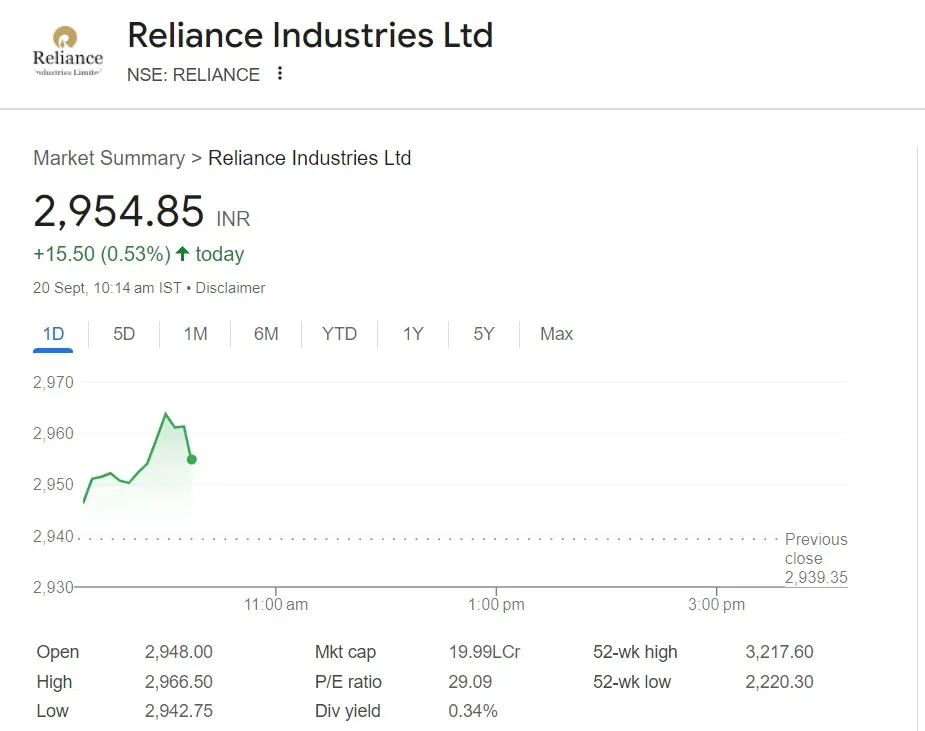Switch to the 1M chart tab
The image size is (925, 731).
(195, 334)
